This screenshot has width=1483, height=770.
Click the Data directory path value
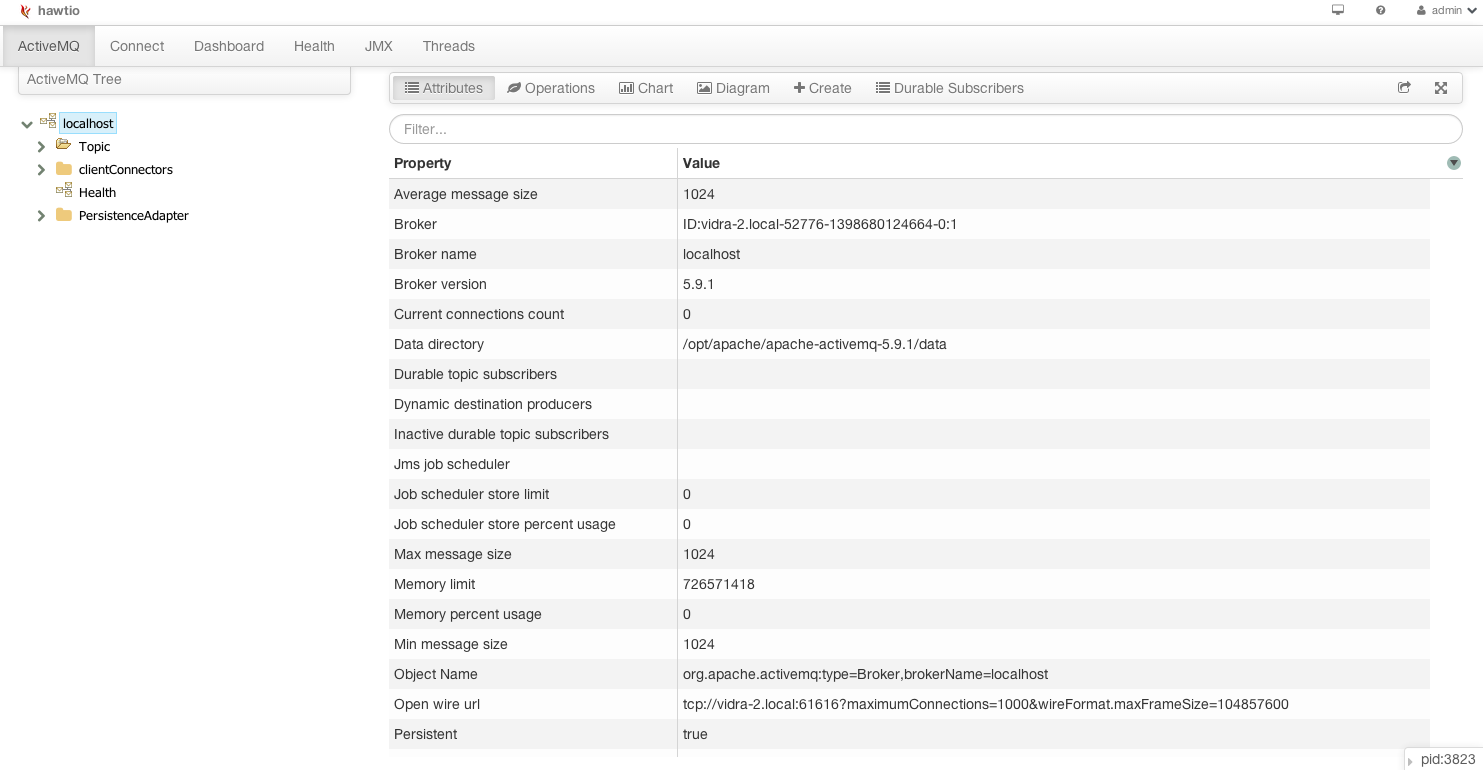(815, 344)
